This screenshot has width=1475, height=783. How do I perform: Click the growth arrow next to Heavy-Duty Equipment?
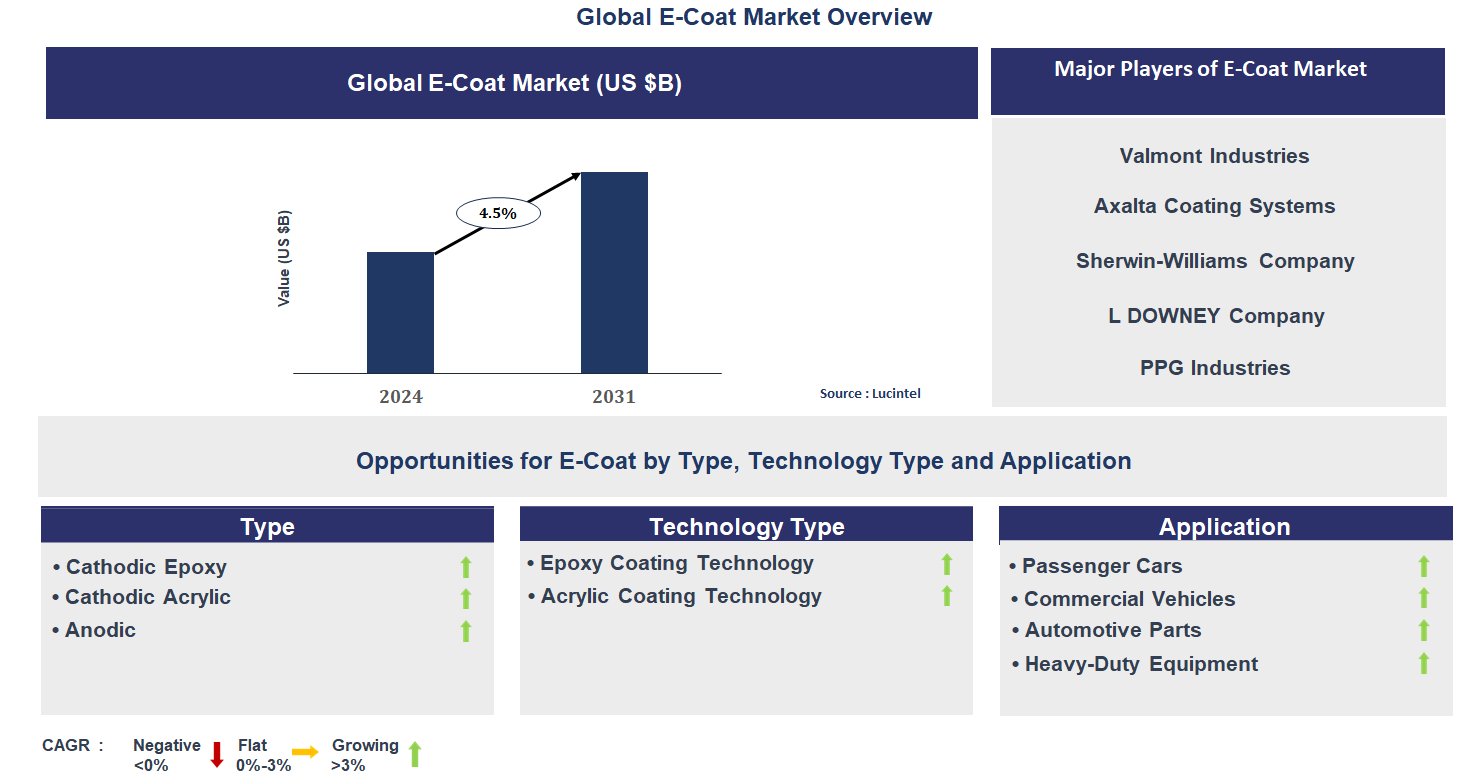(1423, 663)
